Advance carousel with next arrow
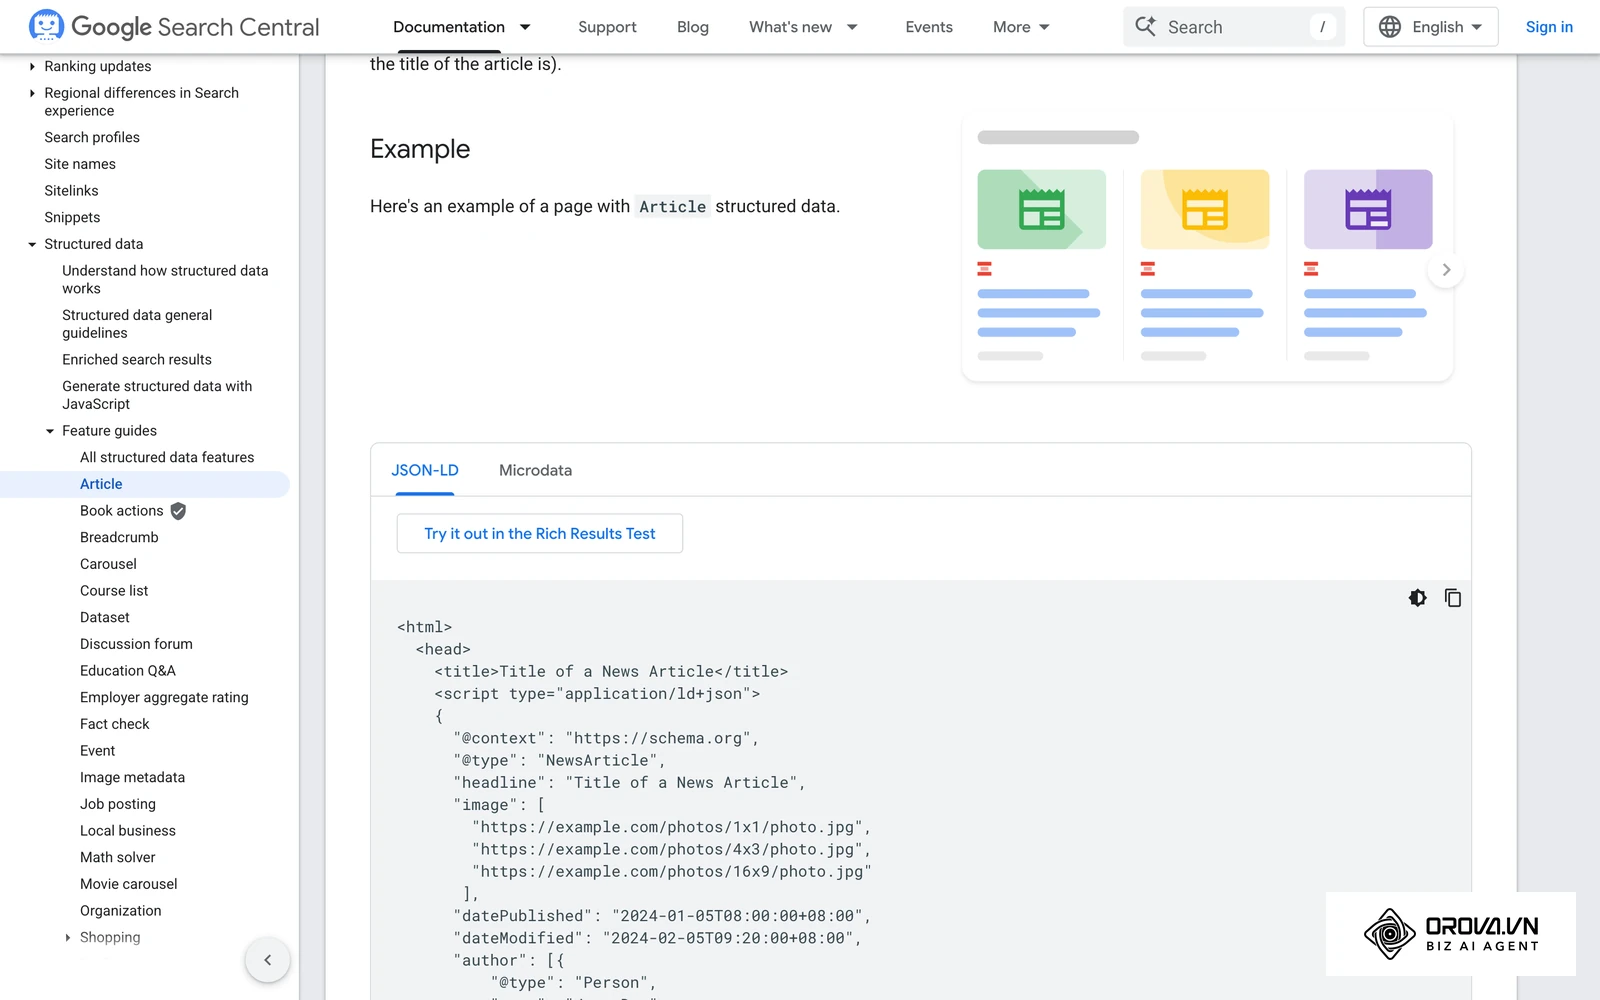The image size is (1600, 1000). point(1446,270)
